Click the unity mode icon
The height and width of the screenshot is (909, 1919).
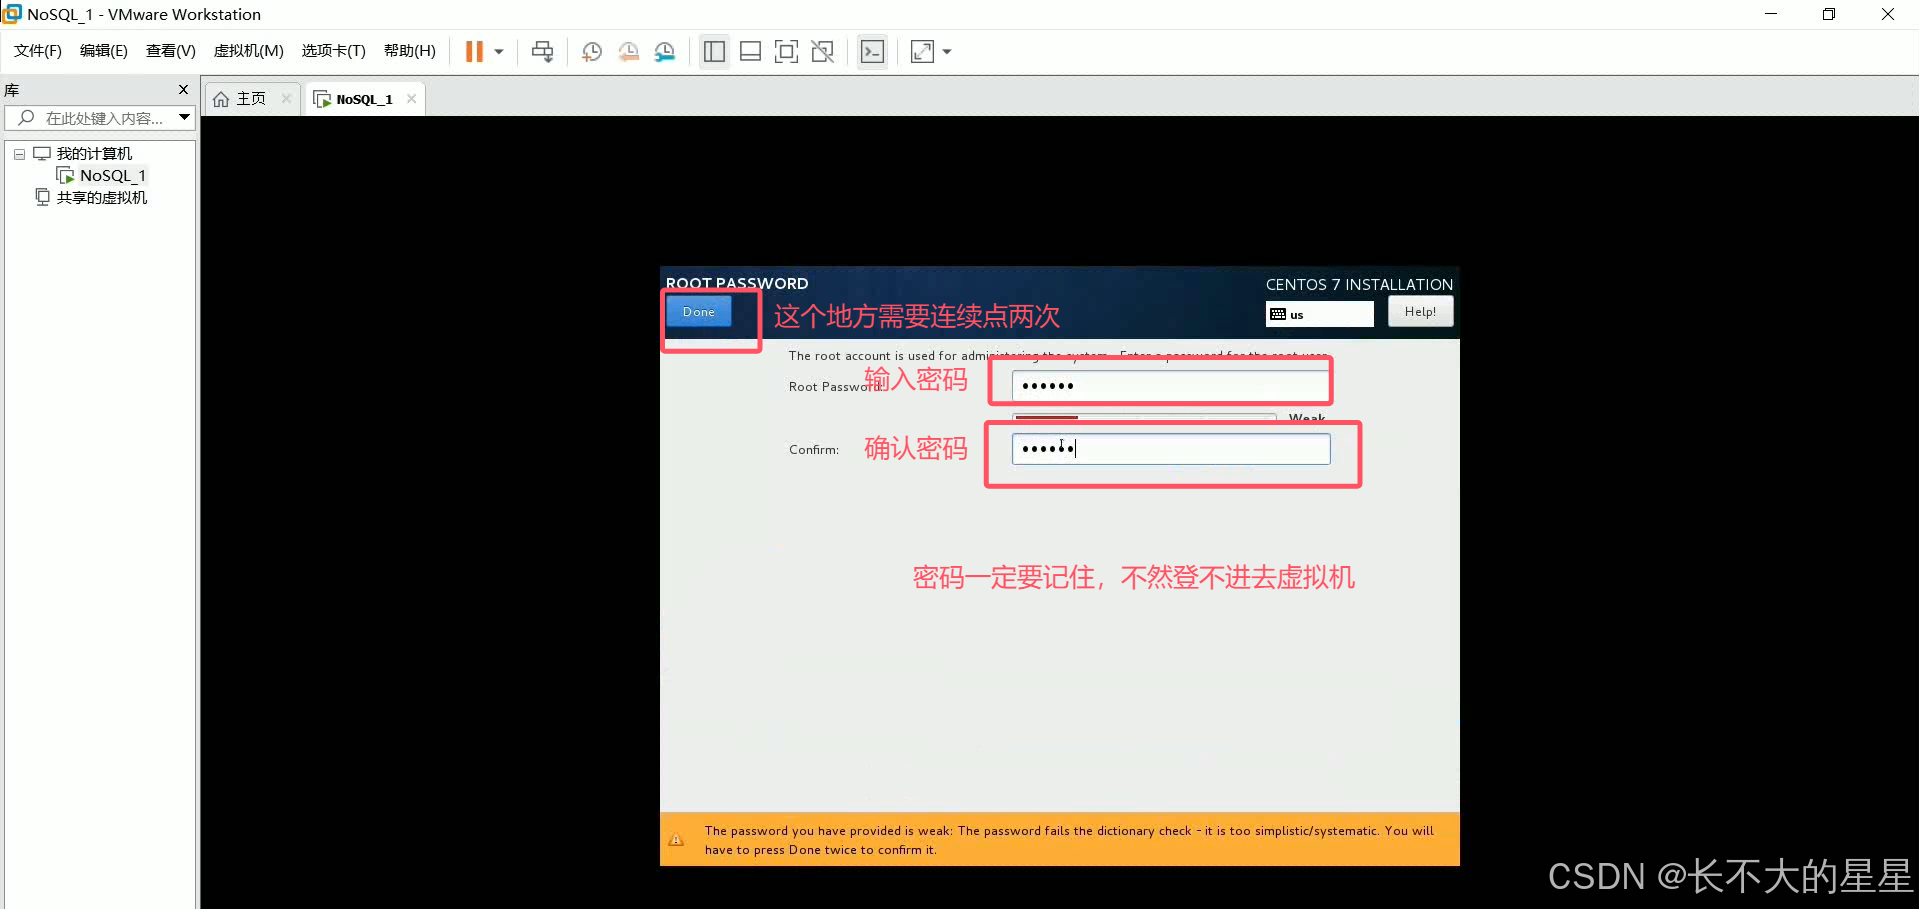(x=823, y=52)
